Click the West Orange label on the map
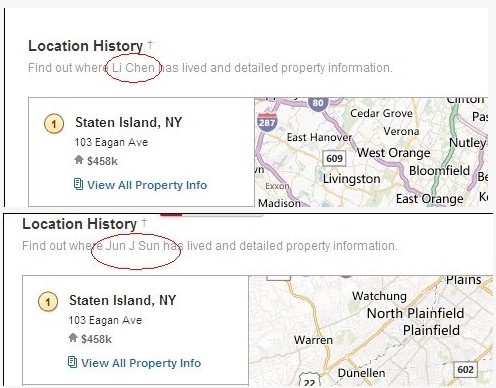The image size is (496, 388). tap(393, 153)
